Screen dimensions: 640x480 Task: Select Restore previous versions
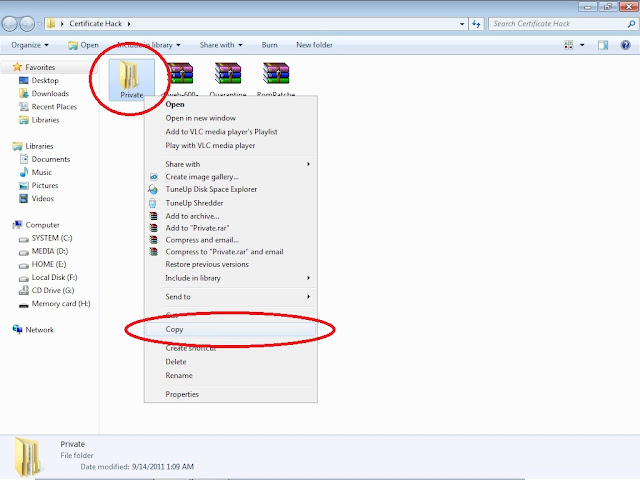point(231,264)
